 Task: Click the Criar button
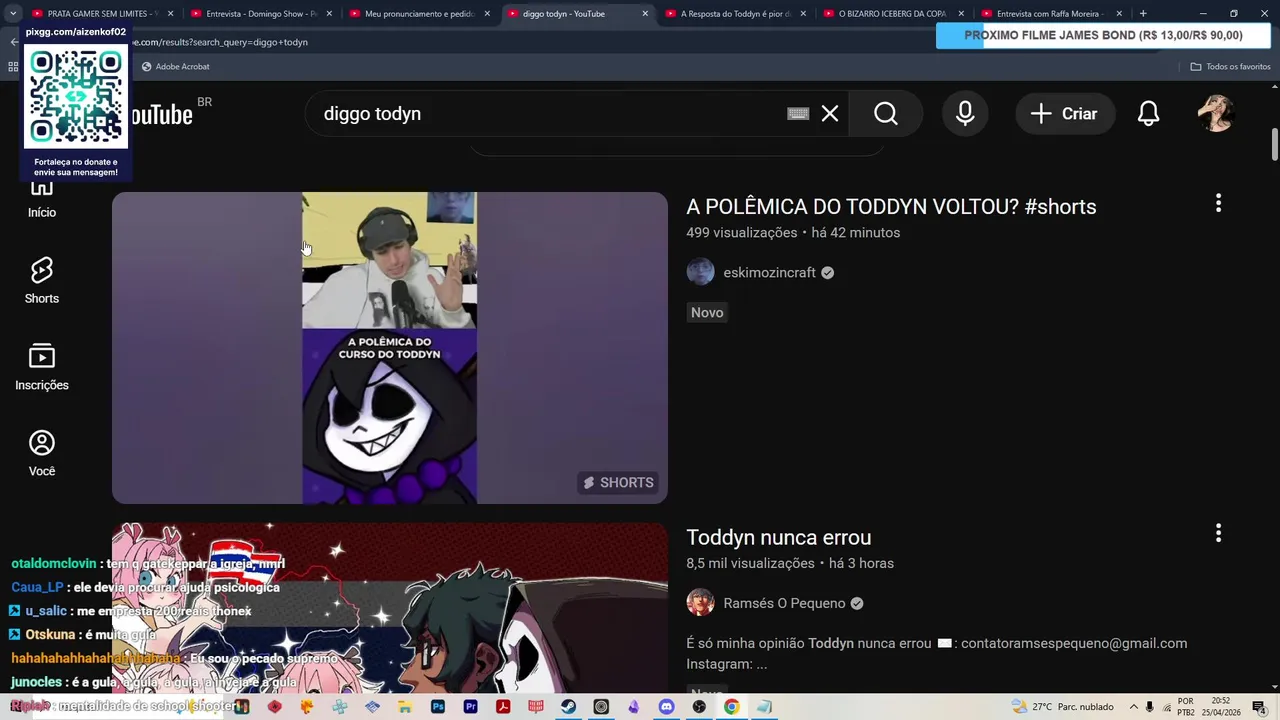pyautogui.click(x=1065, y=114)
